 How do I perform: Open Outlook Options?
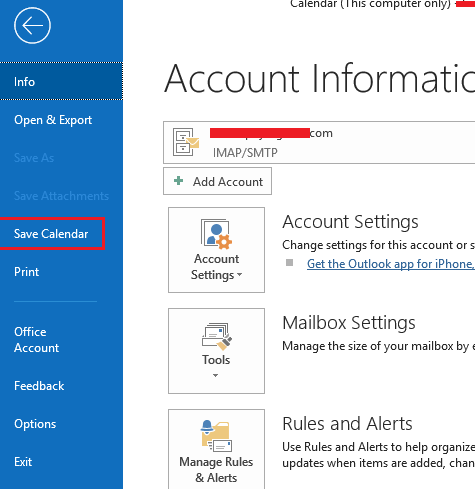pos(35,424)
